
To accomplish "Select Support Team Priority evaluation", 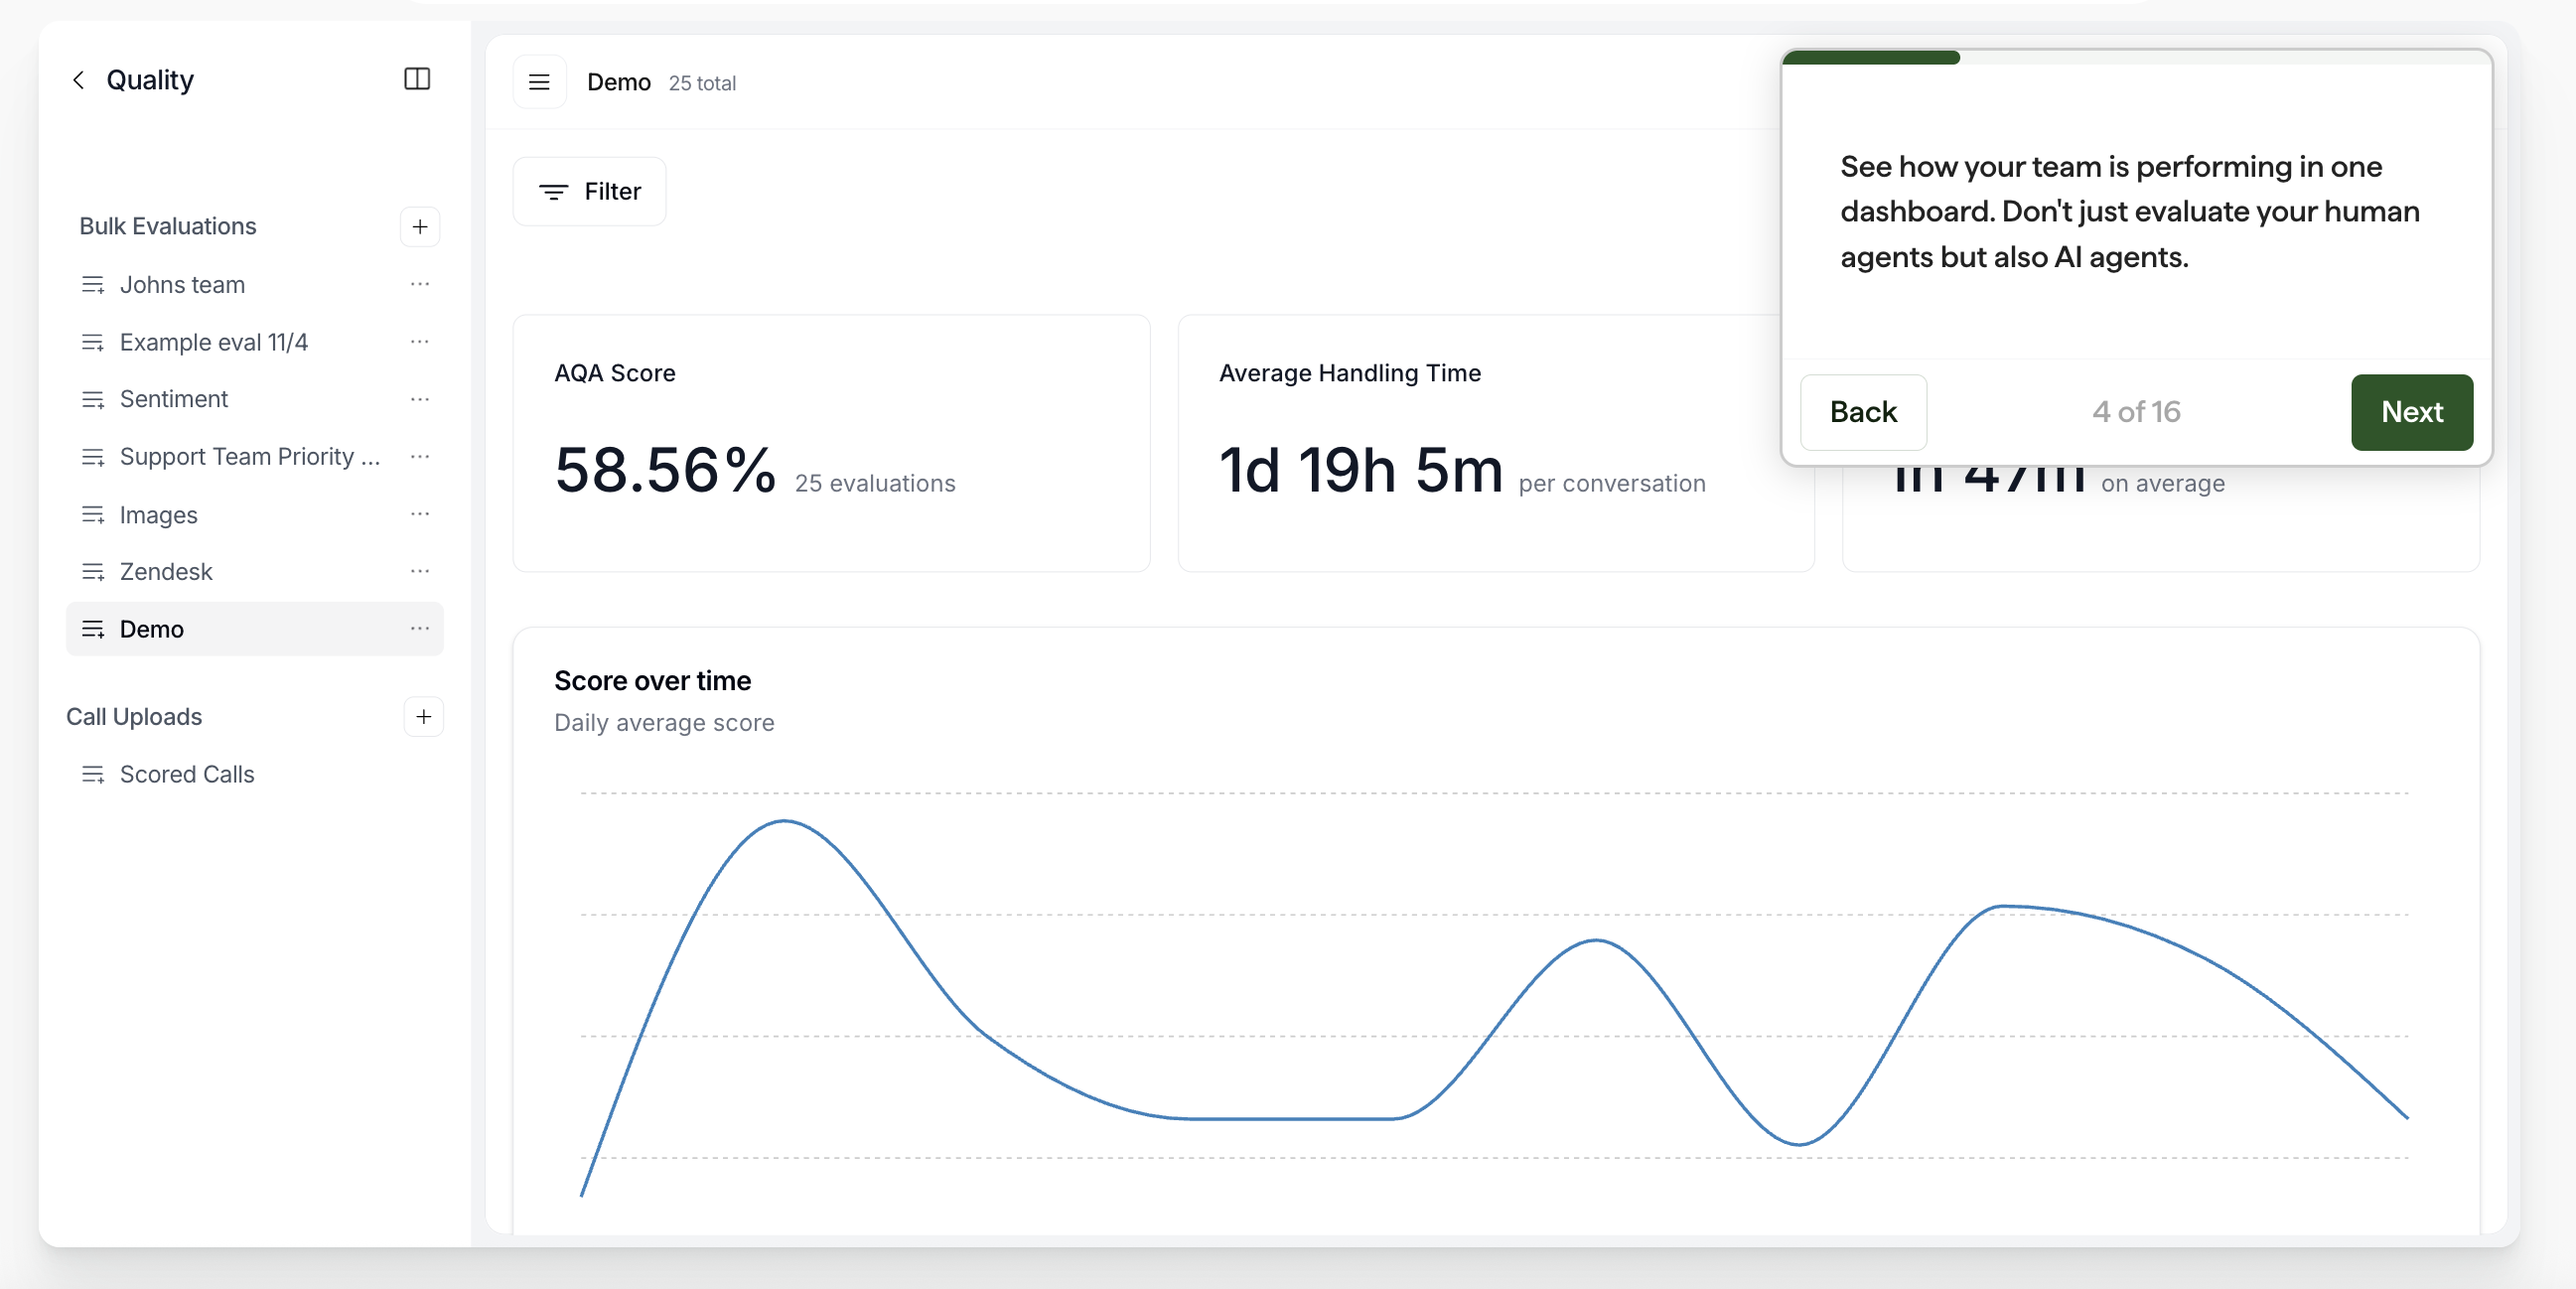I will coord(249,457).
